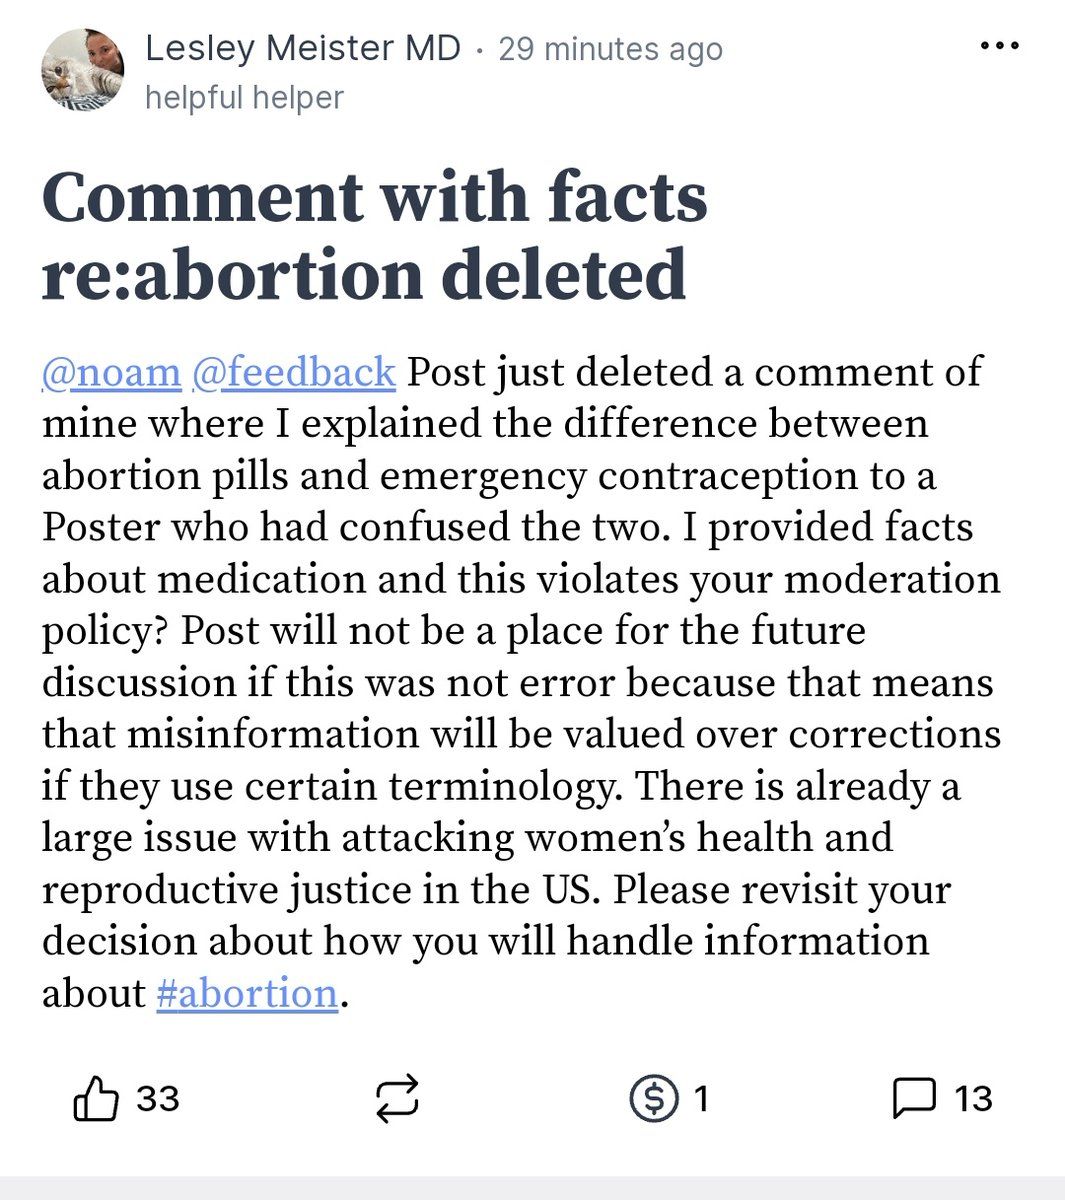
Task: Open the @noam mention link
Action: click(111, 371)
